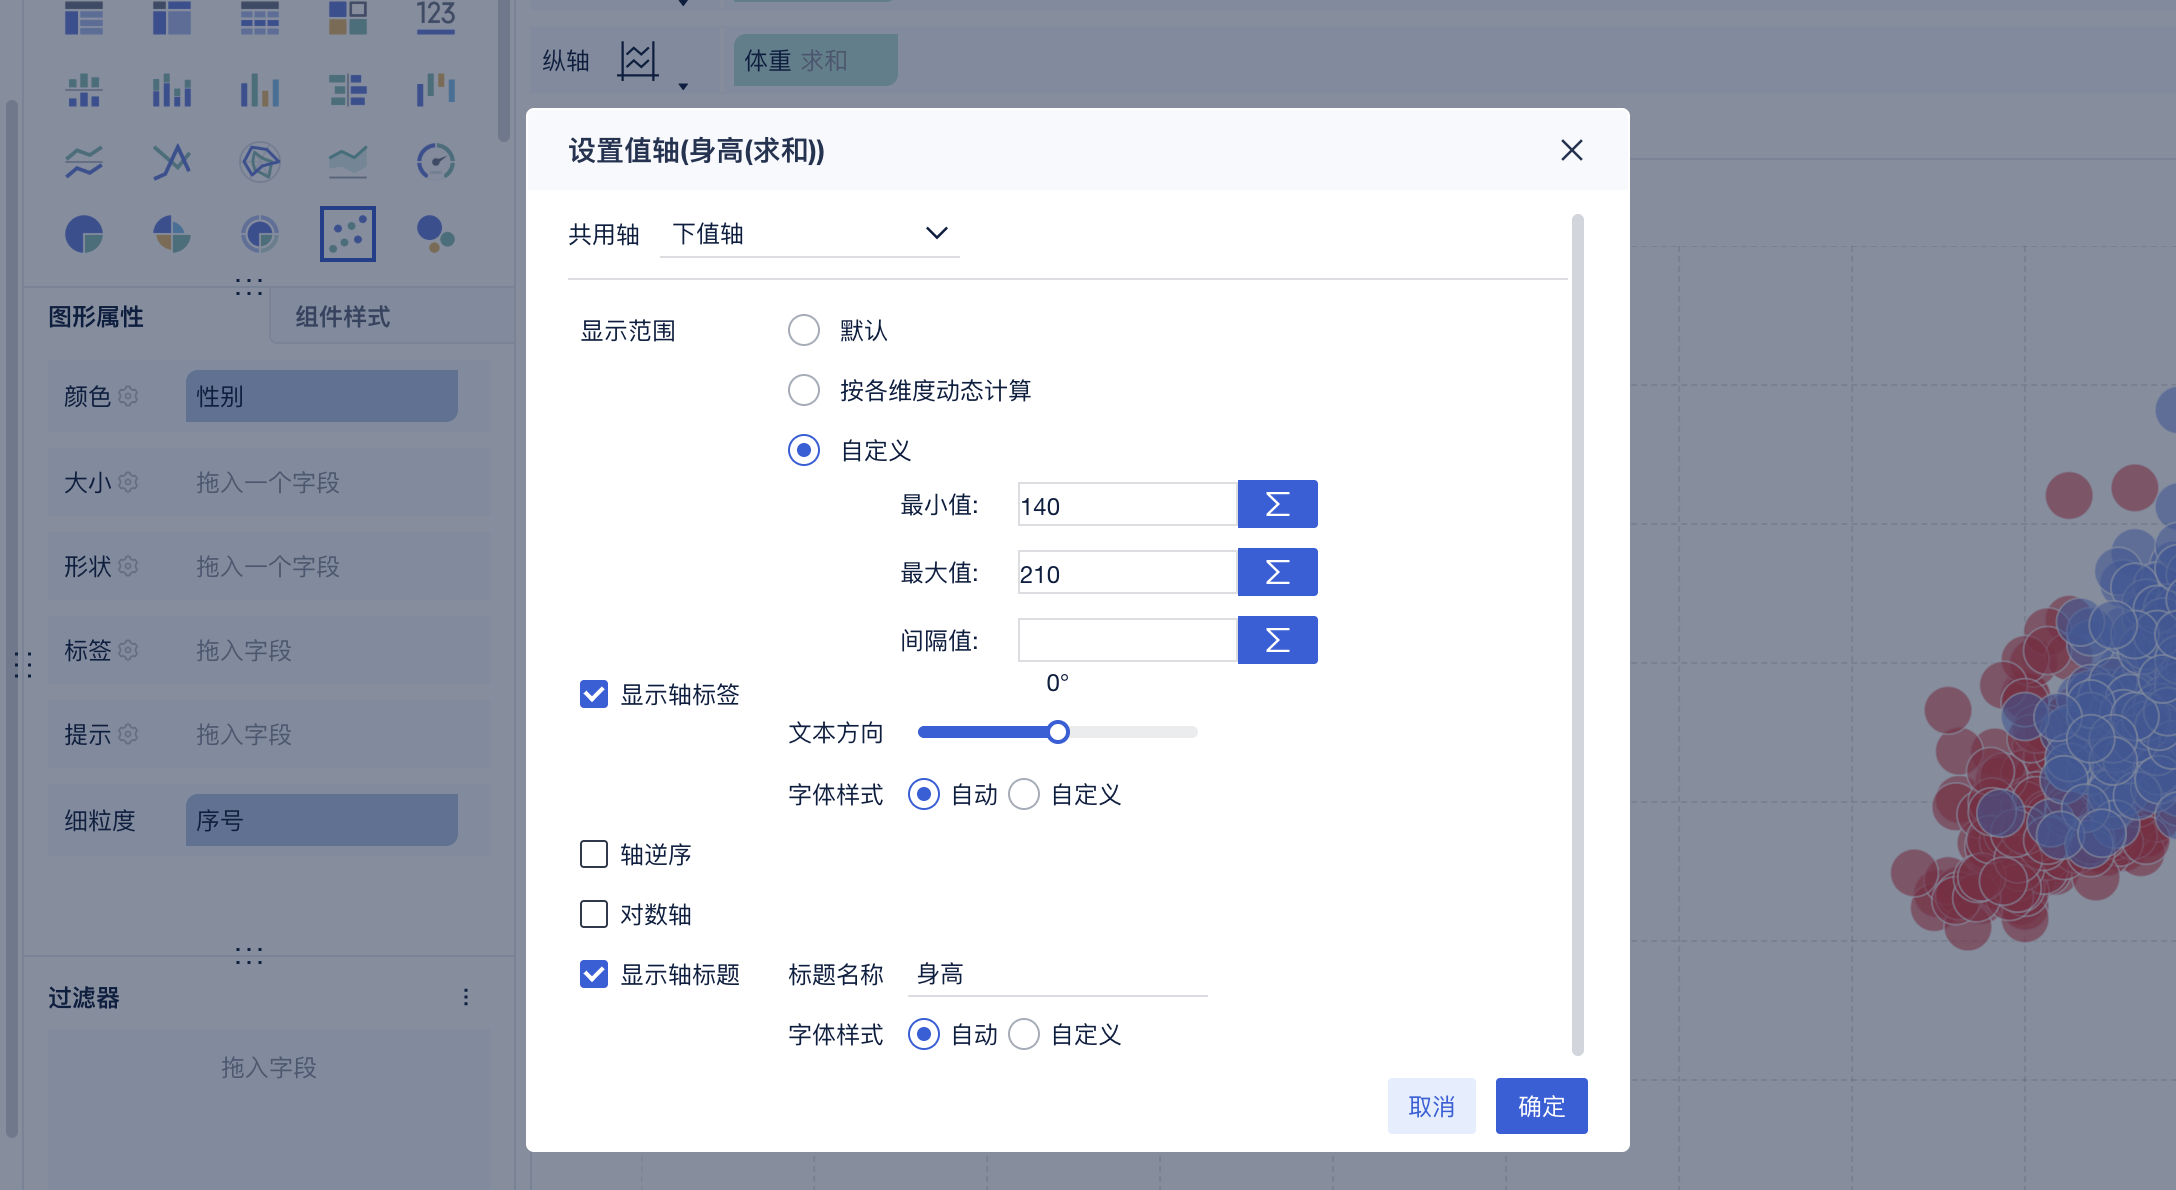
Task: Switch to the 组件样式 tab
Action: (342, 317)
